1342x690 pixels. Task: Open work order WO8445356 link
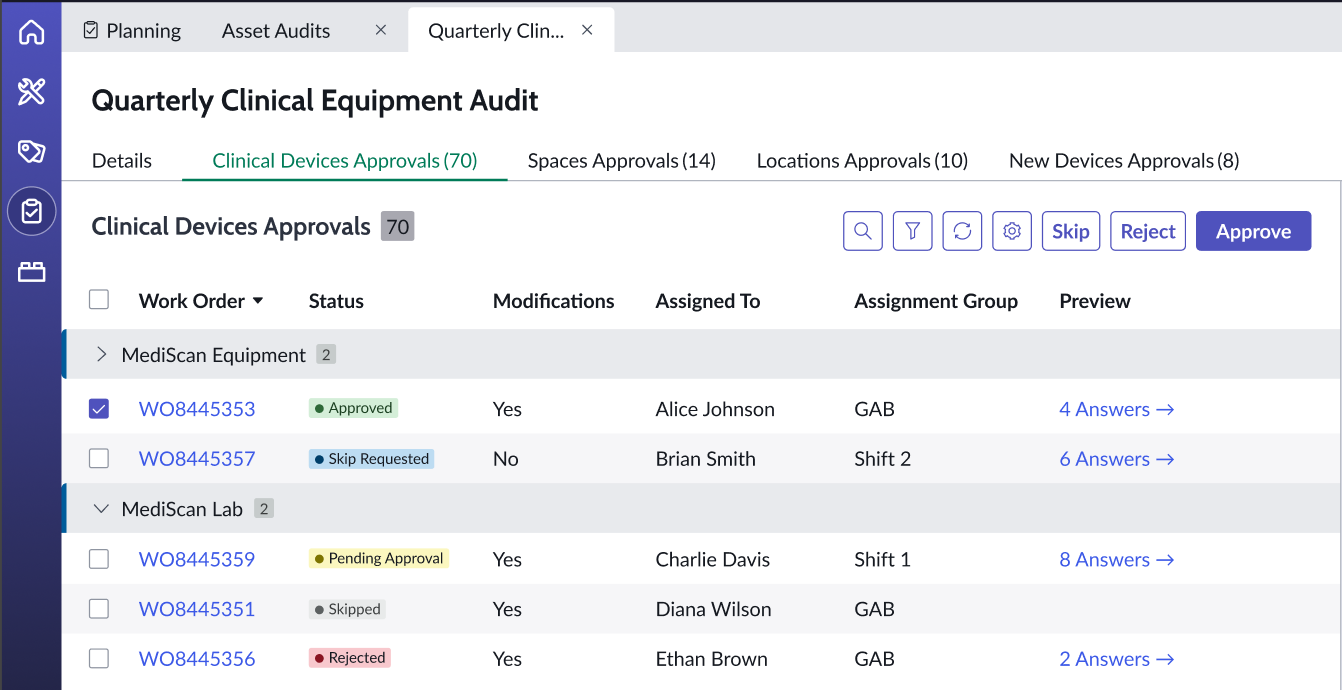(197, 659)
